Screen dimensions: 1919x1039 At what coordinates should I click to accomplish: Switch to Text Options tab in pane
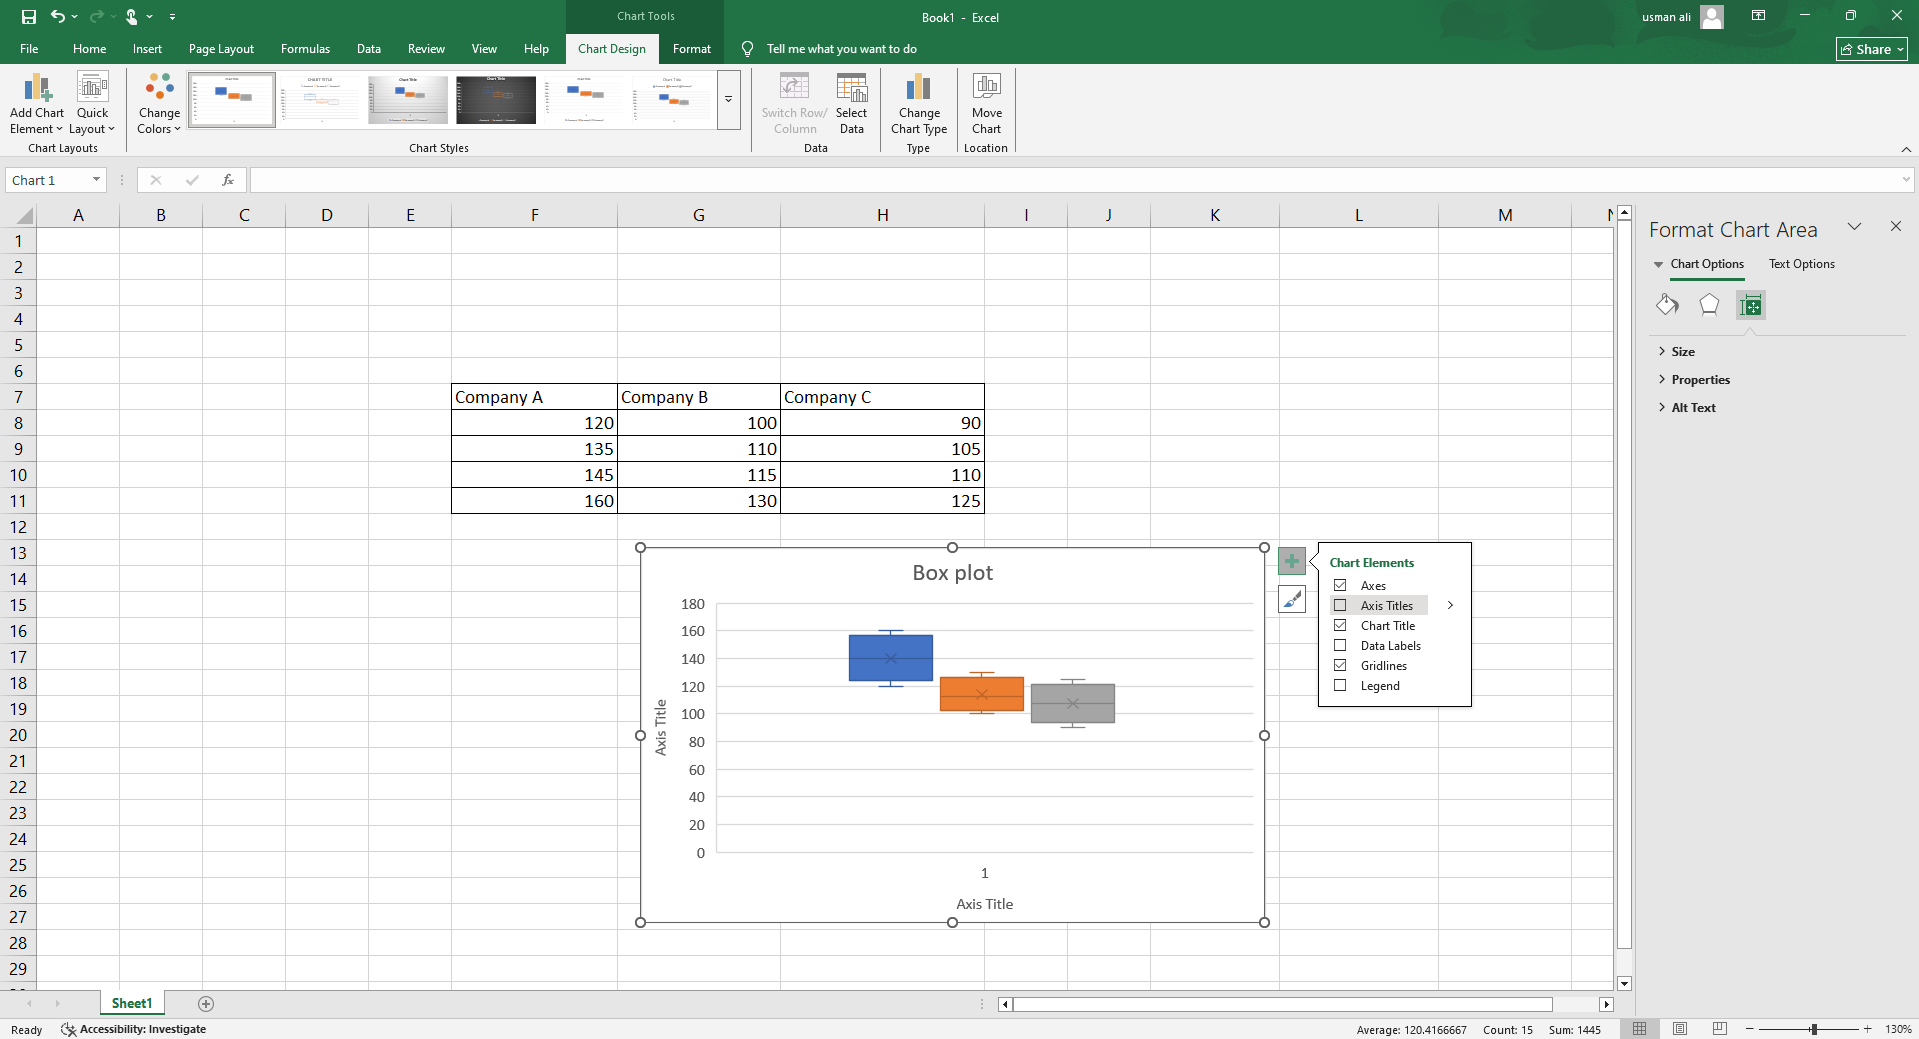(1801, 264)
